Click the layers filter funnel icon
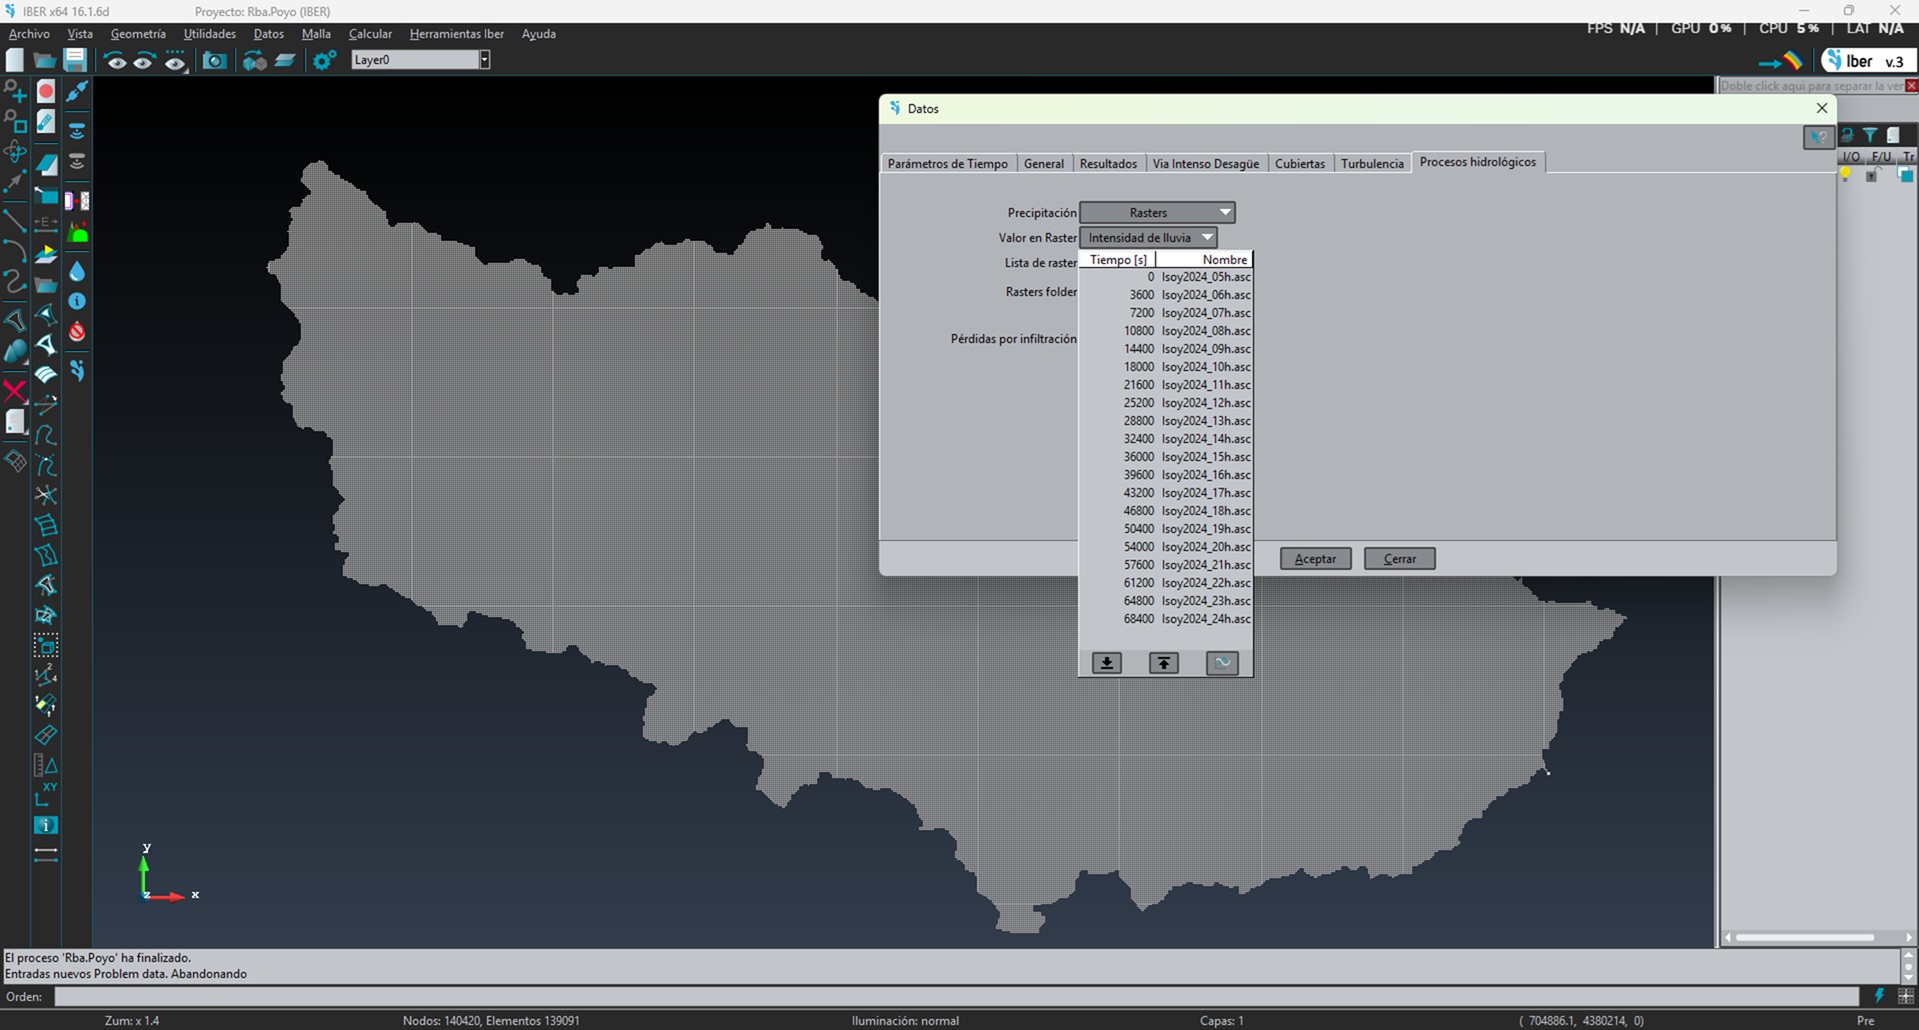The image size is (1919, 1030). (1870, 135)
